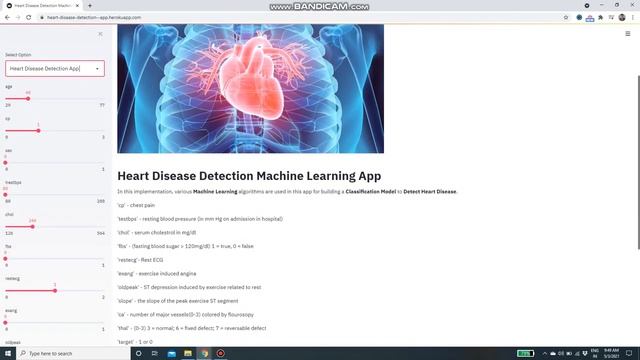Image resolution: width=640 pixels, height=360 pixels.
Task: Click the Windows taskbar search box
Action: click(x=73, y=353)
